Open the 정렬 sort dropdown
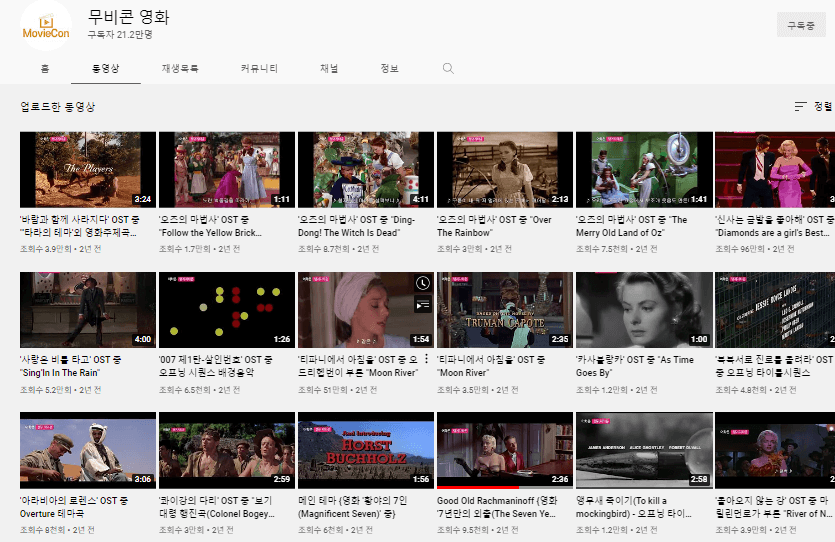This screenshot has height=542, width=835. pos(814,106)
